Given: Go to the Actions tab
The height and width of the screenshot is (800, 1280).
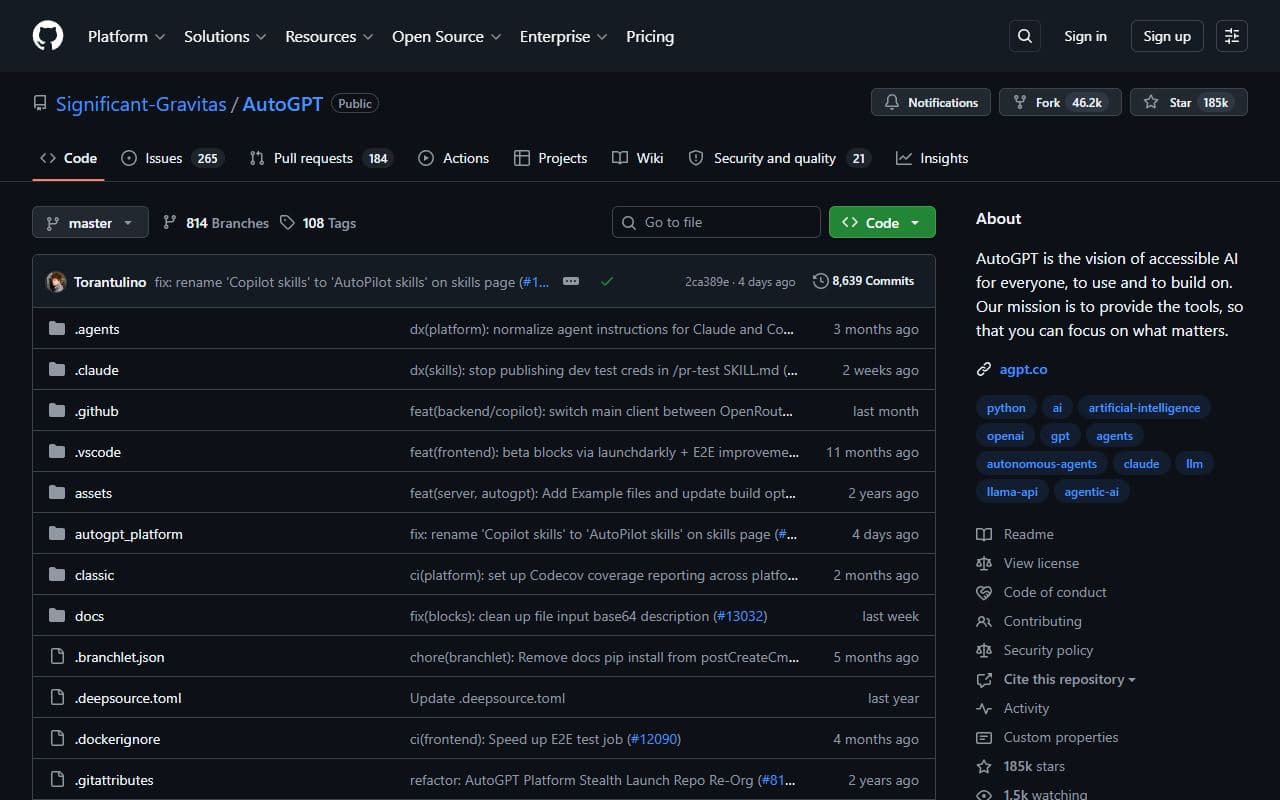Looking at the screenshot, I should 453,158.
